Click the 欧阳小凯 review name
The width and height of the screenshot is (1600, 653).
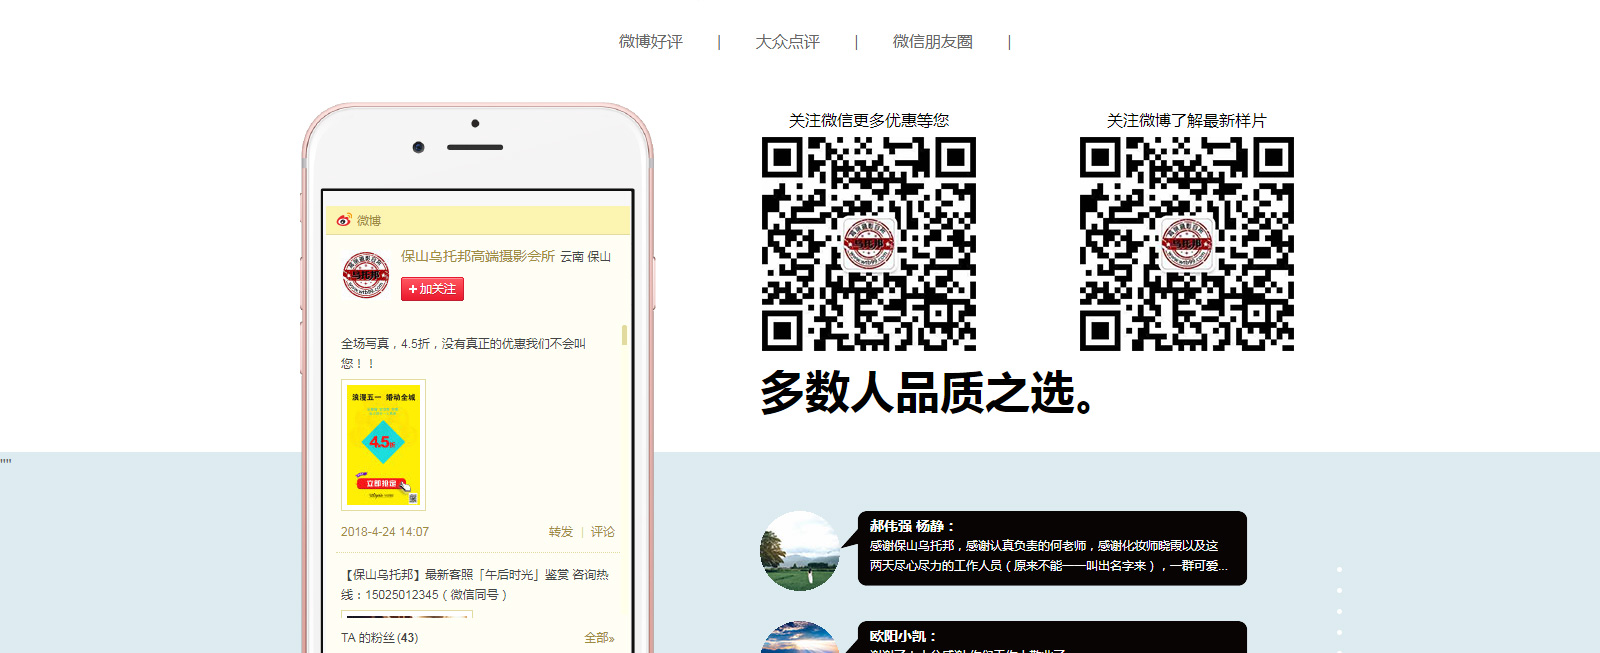click(902, 636)
